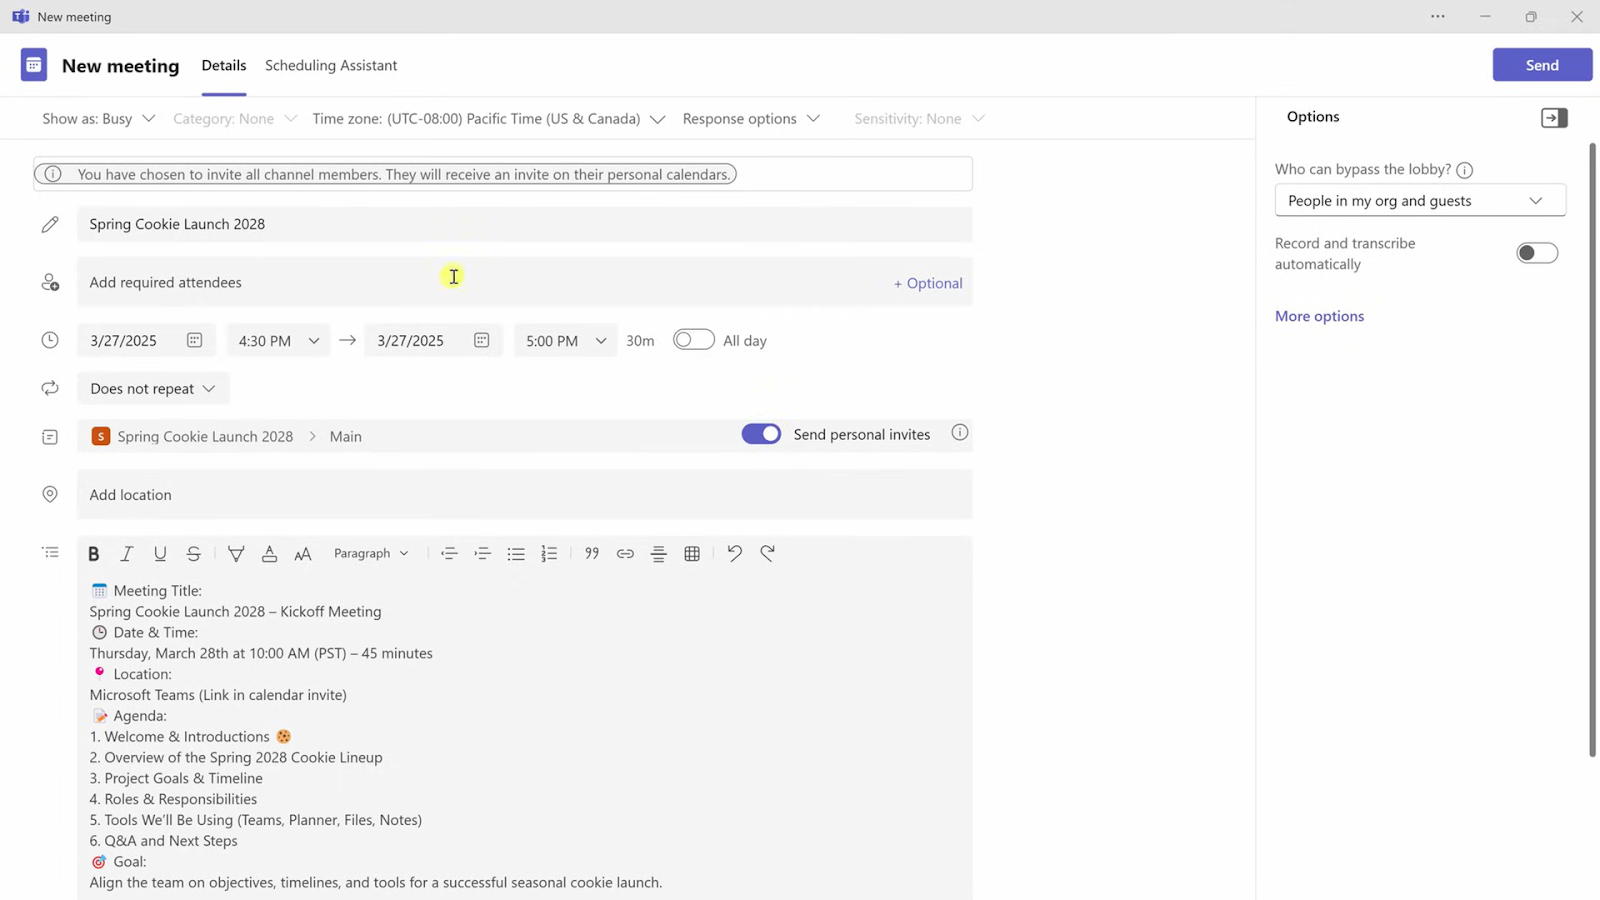
Task: Click the text "Microsoft Teams (Link in calendar invite)"
Action: [218, 695]
